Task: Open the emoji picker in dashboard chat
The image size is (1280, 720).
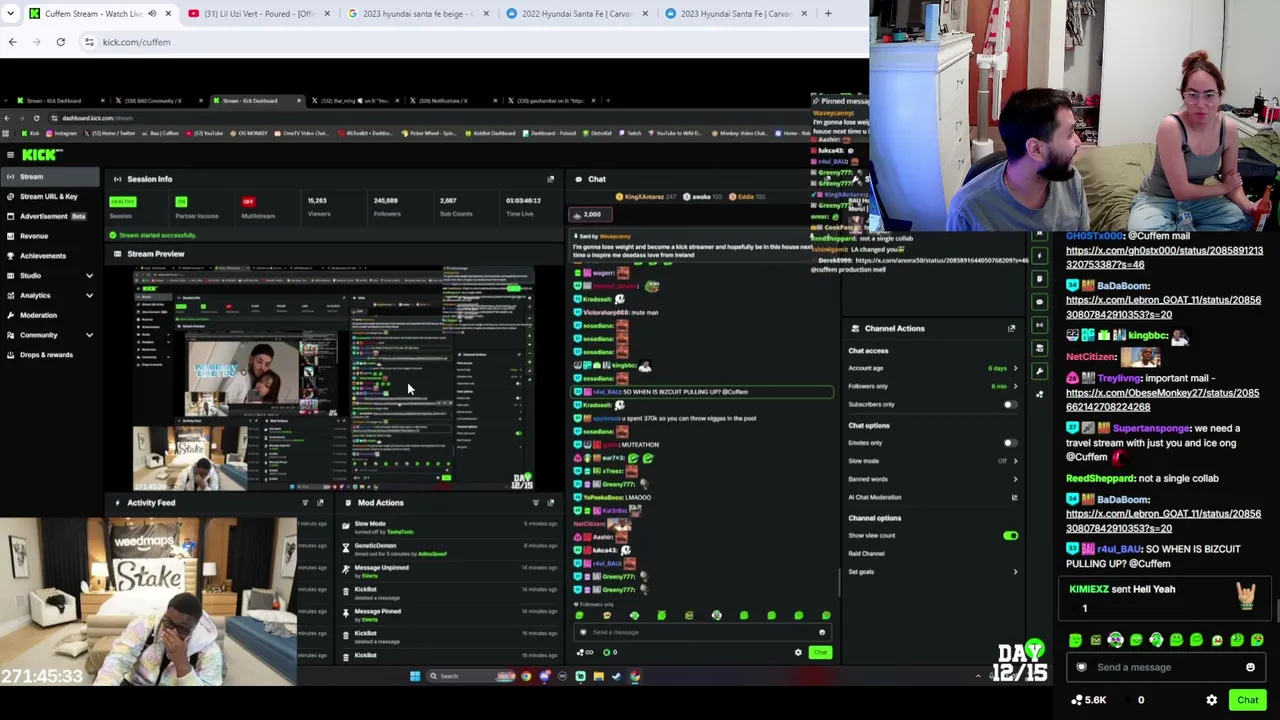Action: (x=822, y=632)
